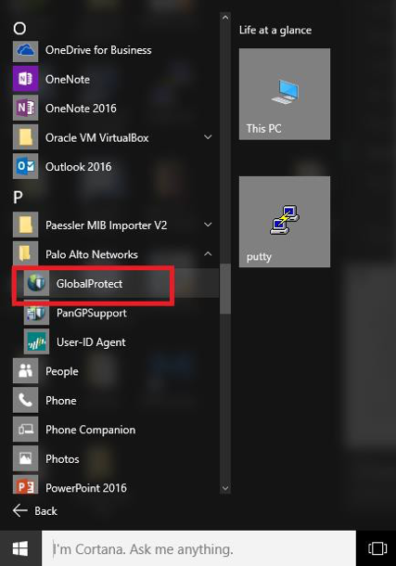Click the User-ID Agent icon
The height and width of the screenshot is (566, 396).
click(36, 342)
